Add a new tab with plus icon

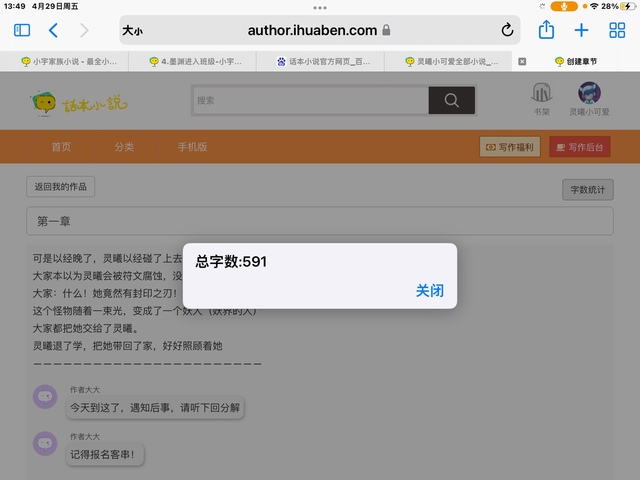(x=581, y=30)
